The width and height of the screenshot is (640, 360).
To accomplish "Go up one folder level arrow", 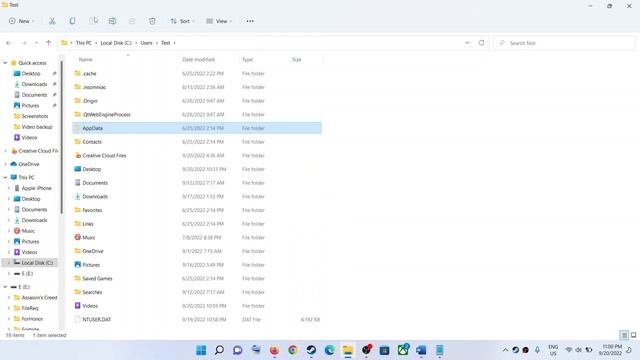I will pyautogui.click(x=48, y=43).
